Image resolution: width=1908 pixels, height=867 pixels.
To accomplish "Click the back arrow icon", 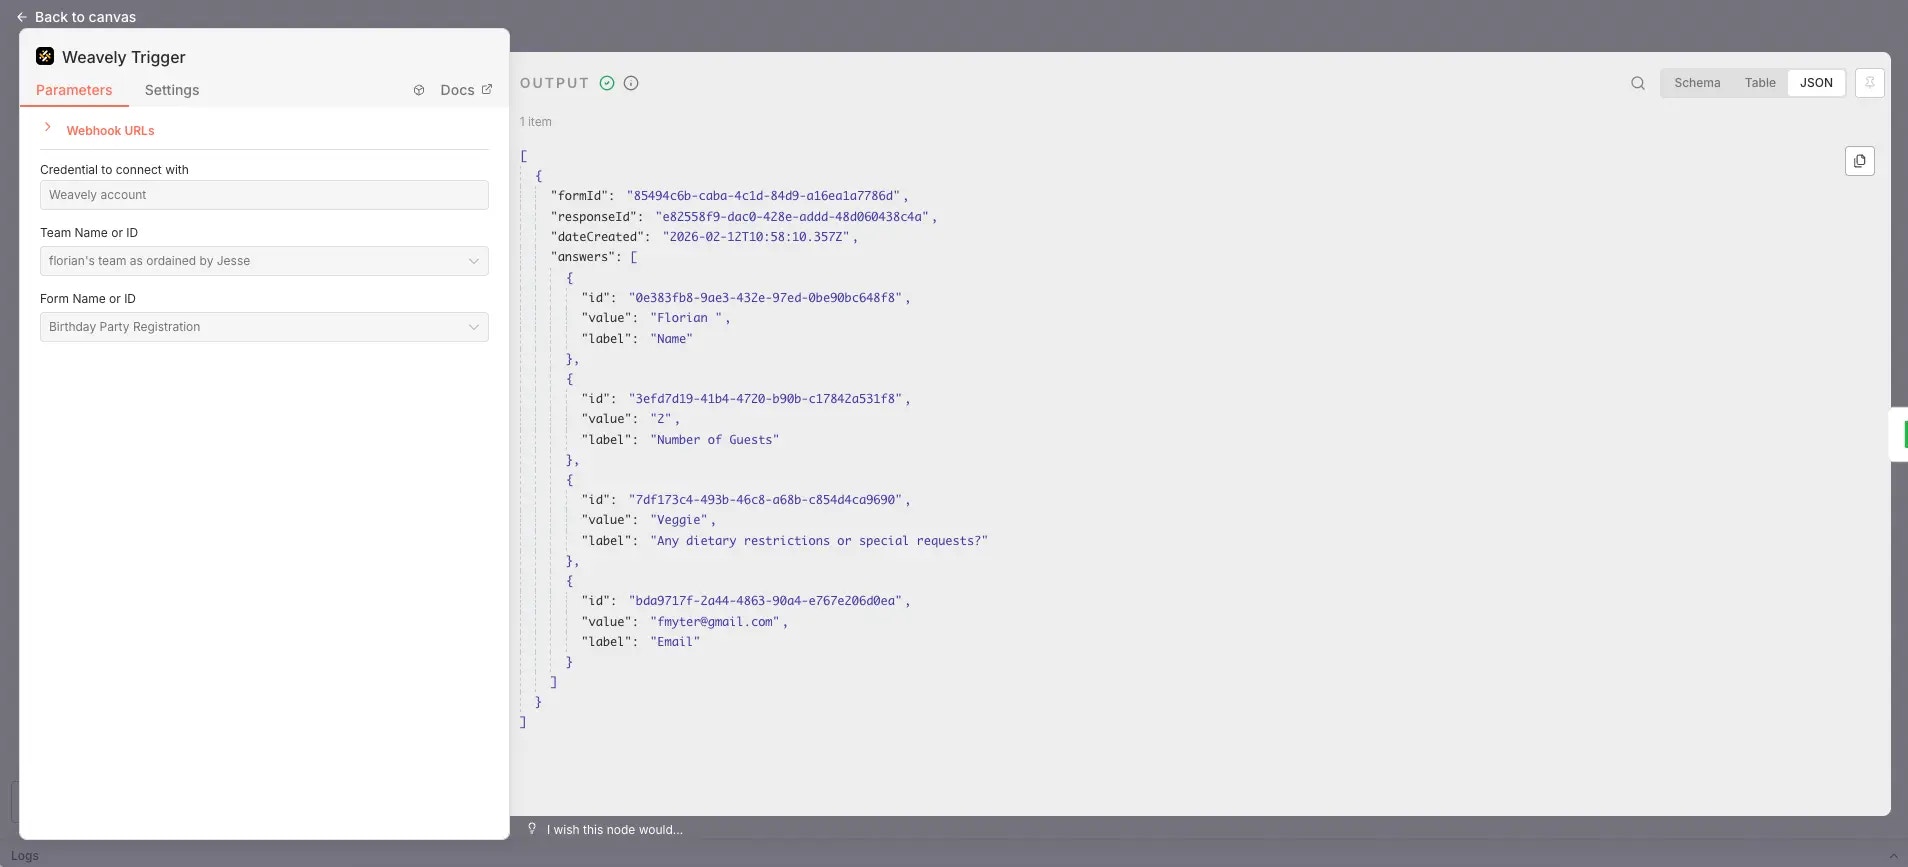I will (21, 17).
